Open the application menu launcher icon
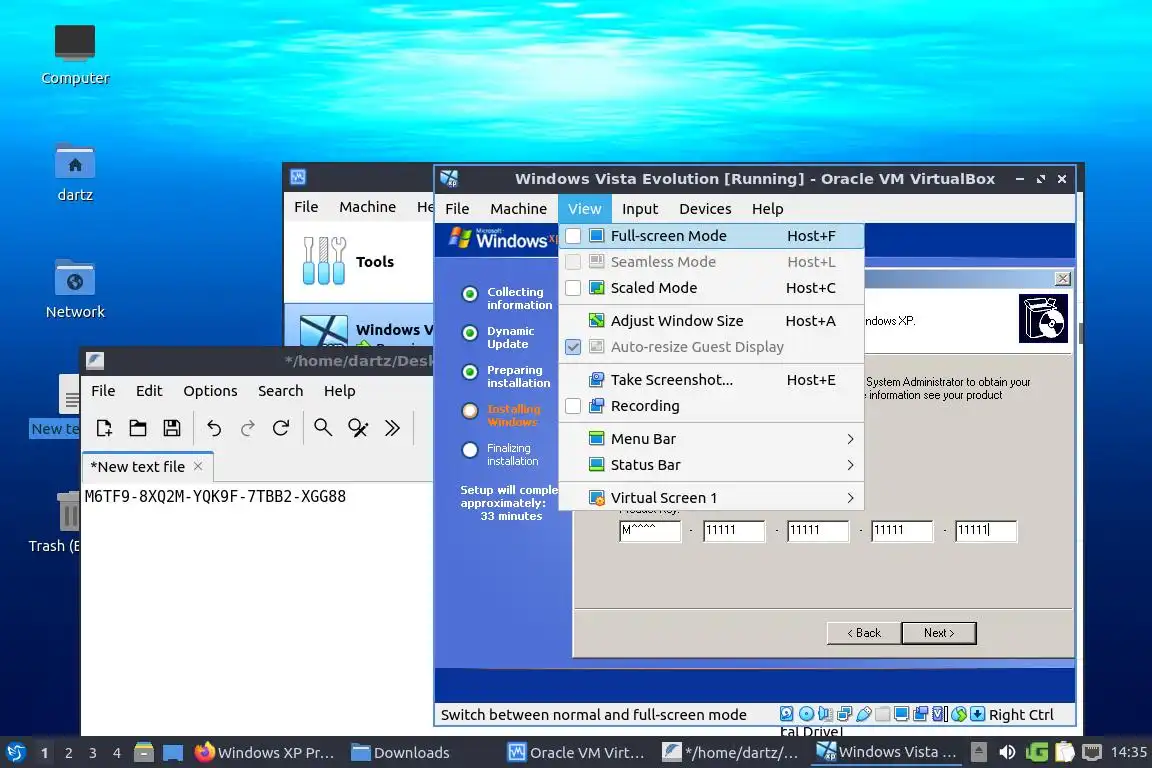 pyautogui.click(x=16, y=752)
